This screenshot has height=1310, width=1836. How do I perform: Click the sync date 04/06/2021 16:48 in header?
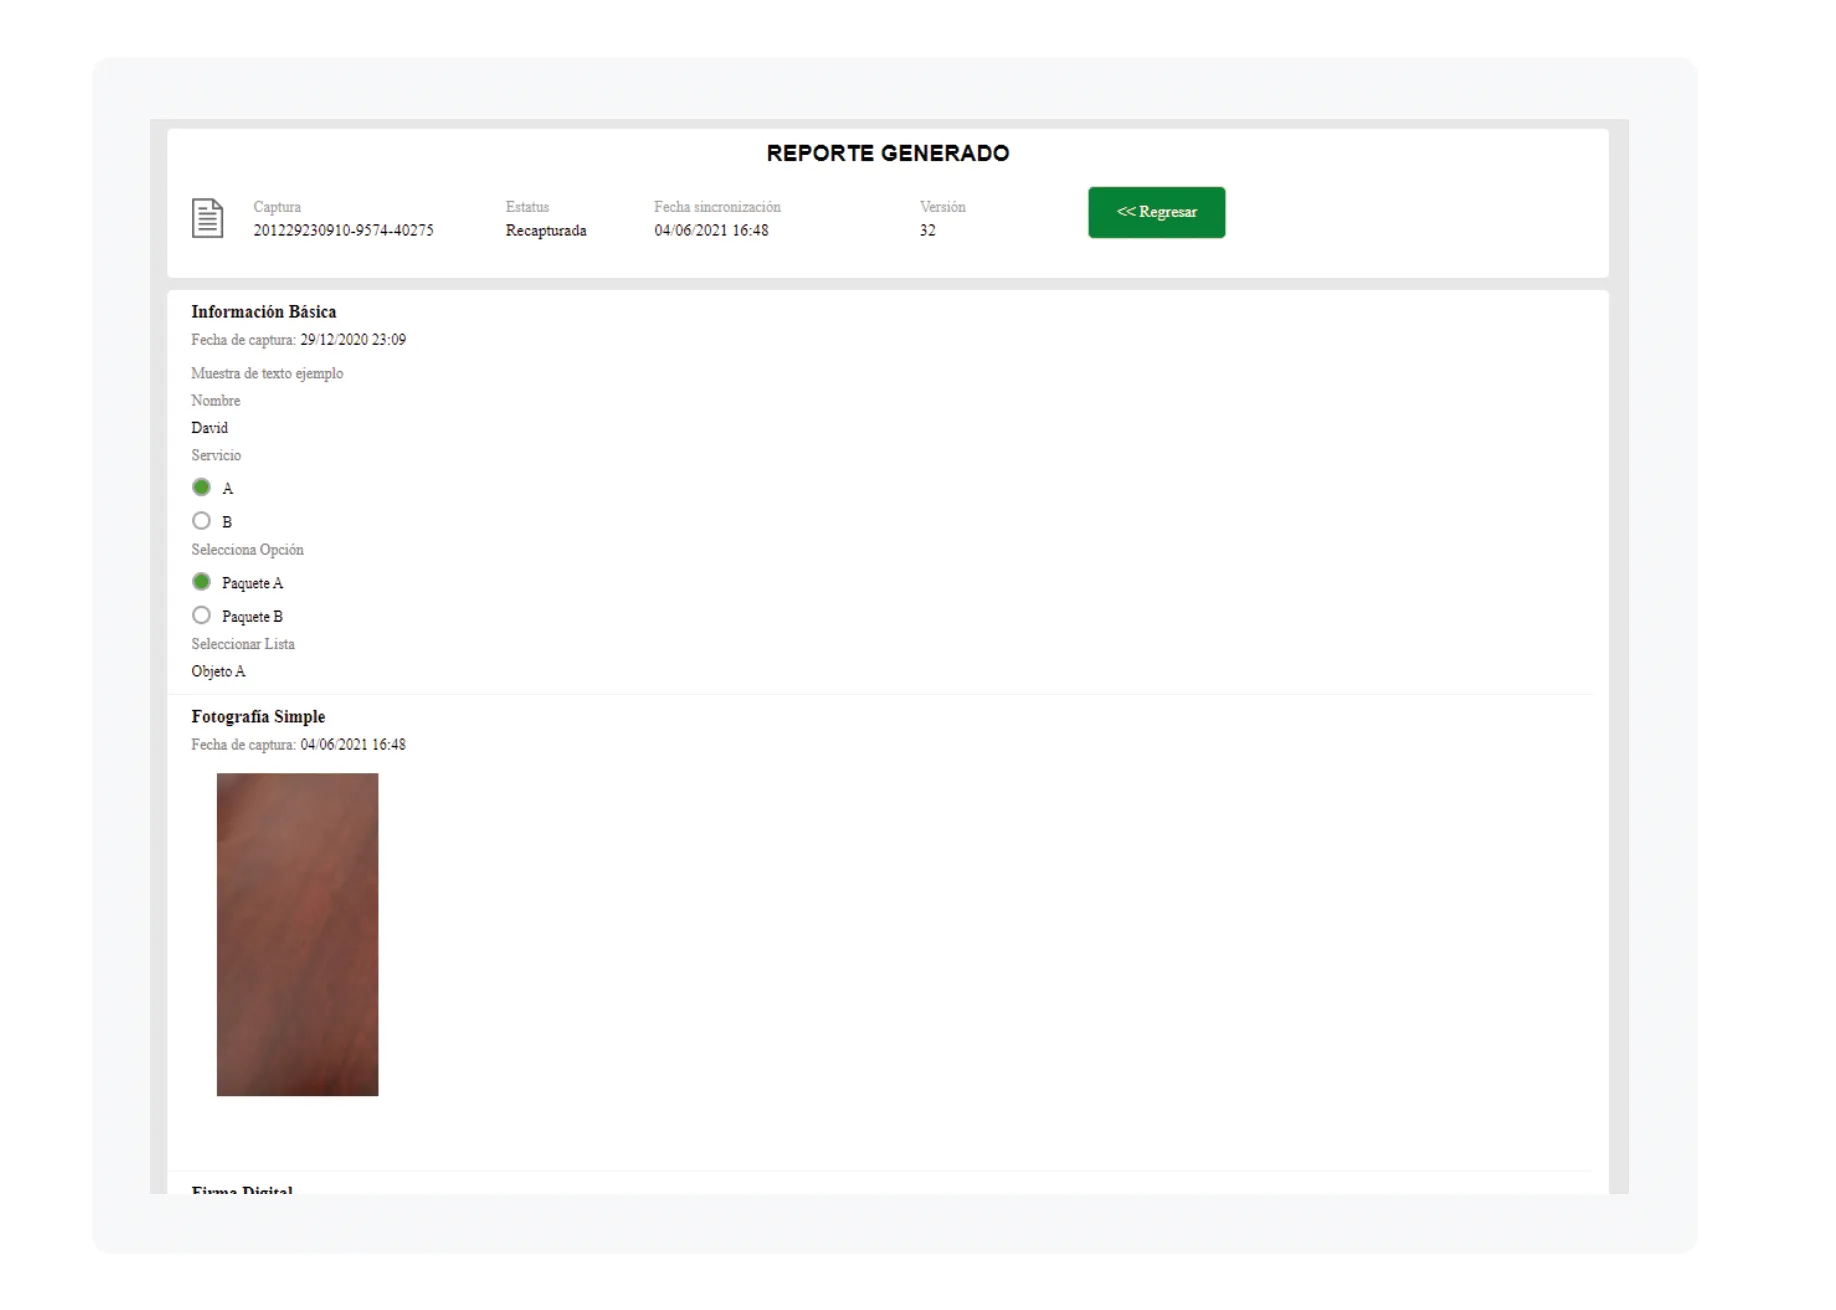tap(711, 230)
